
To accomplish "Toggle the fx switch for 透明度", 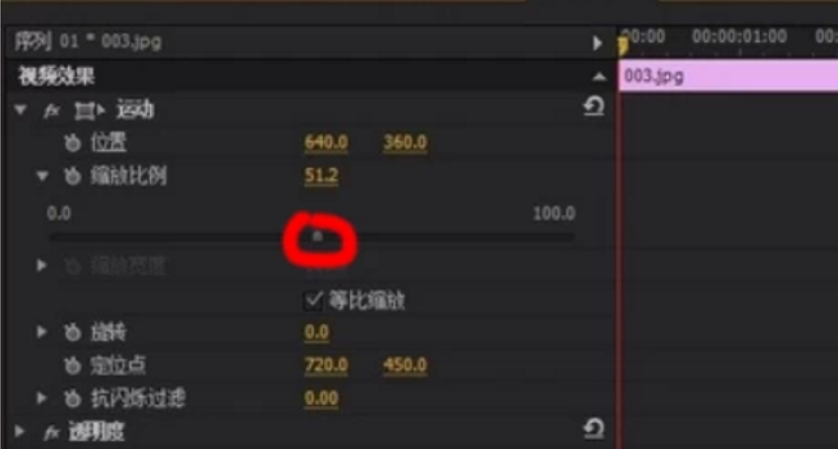I will click(51, 432).
